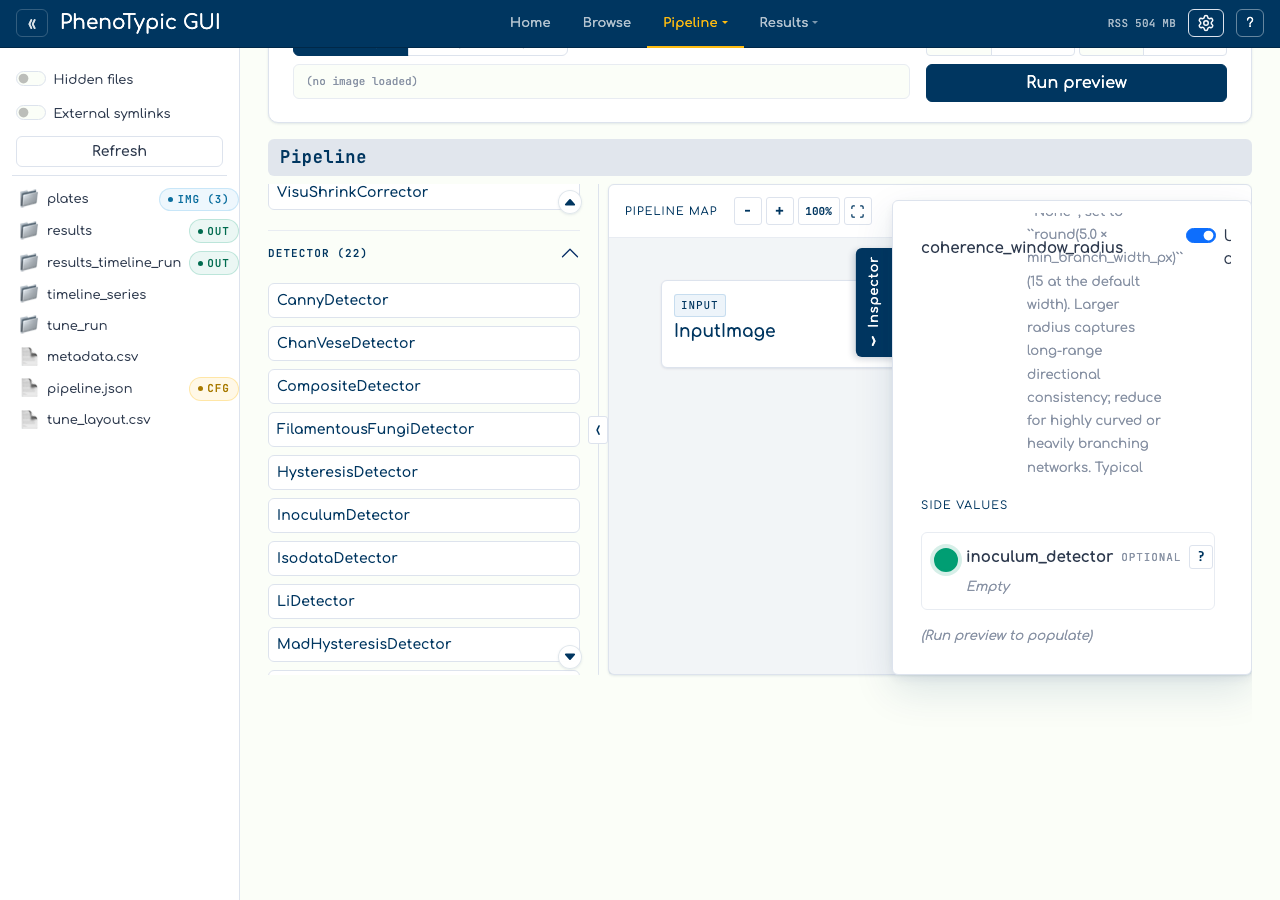Image resolution: width=1280 pixels, height=900 pixels.
Task: Click the plates folder icon
Action: [x=29, y=199]
